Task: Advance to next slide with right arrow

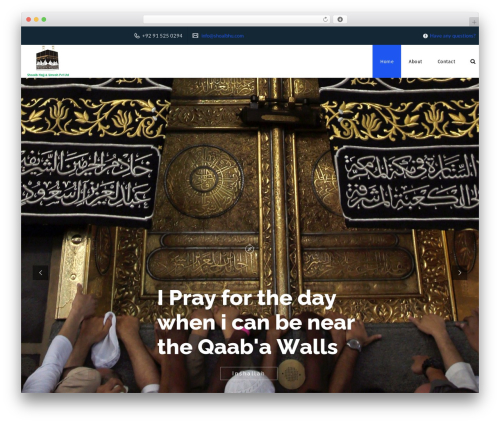Action: [x=460, y=273]
